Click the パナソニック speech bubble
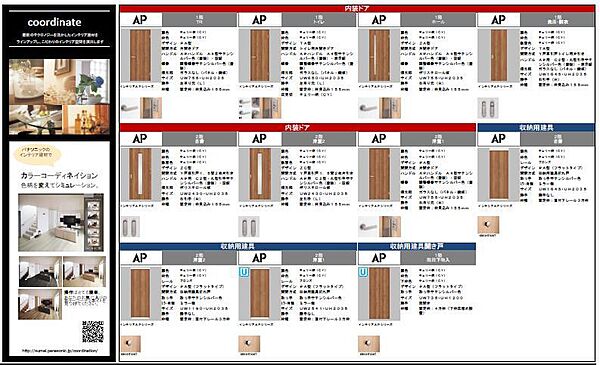600x365 pixels. coord(37,154)
